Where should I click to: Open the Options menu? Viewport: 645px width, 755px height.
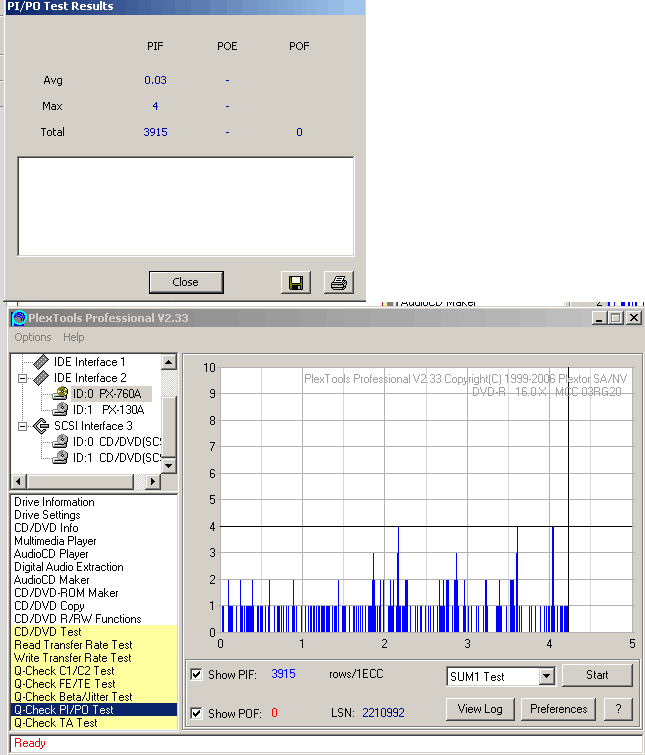point(33,338)
